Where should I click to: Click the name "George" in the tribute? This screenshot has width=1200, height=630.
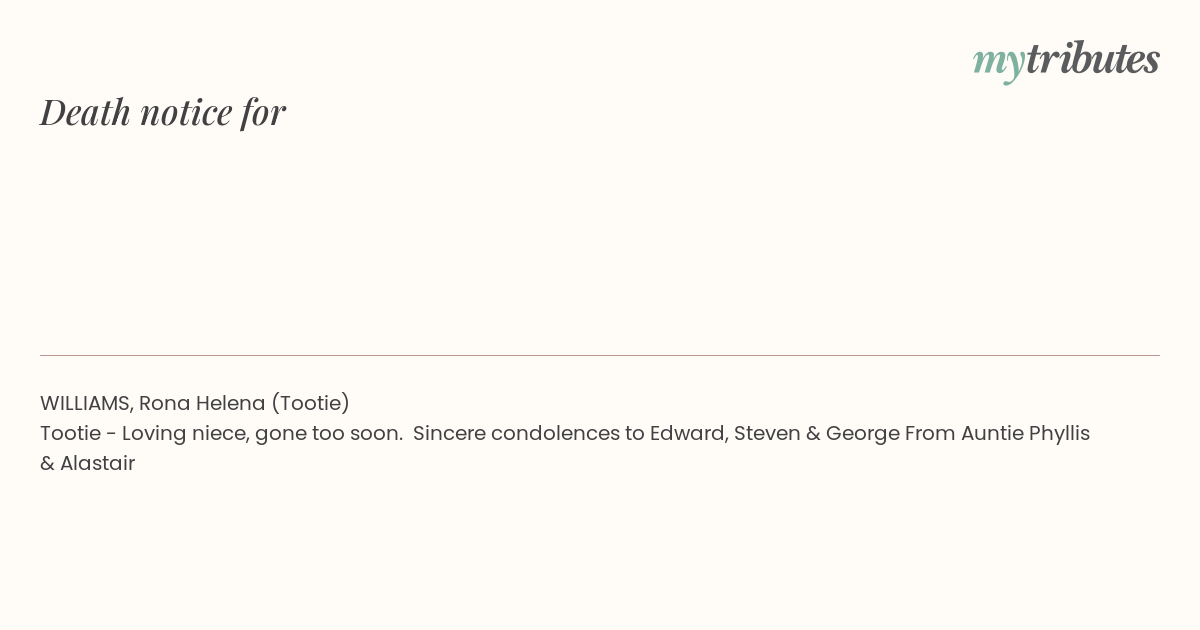point(862,433)
